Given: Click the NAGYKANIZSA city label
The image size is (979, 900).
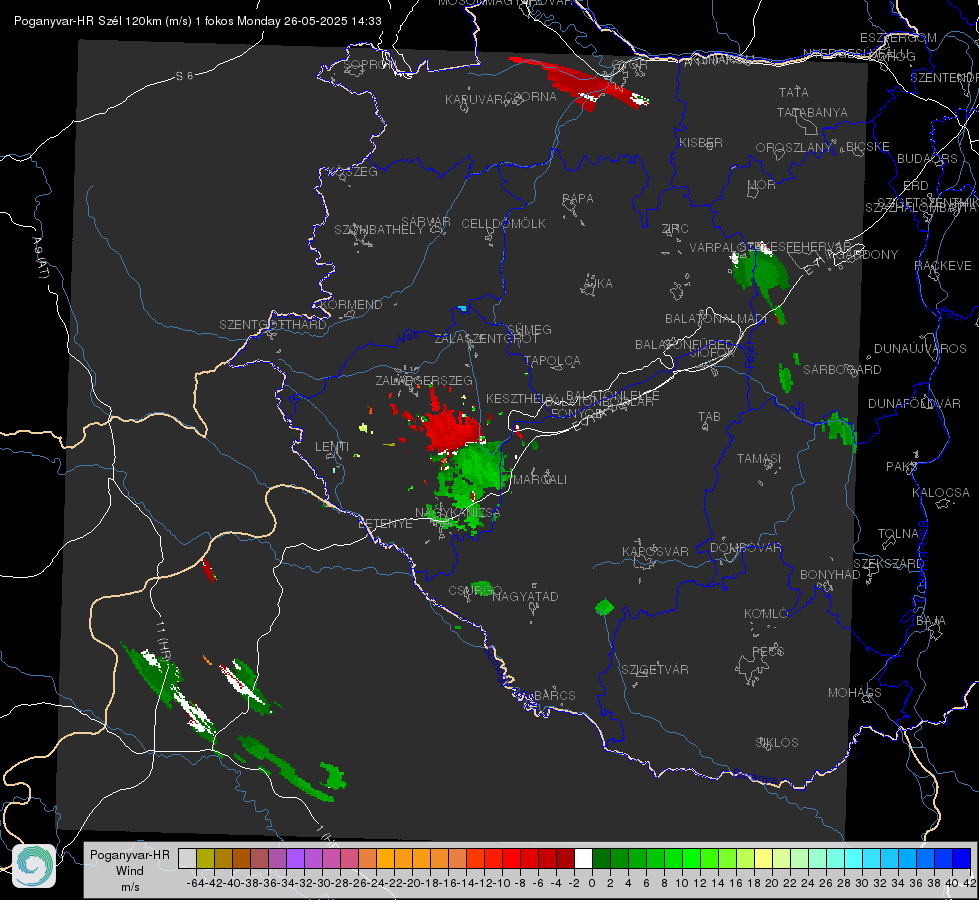Looking at the screenshot, I should 458,513.
